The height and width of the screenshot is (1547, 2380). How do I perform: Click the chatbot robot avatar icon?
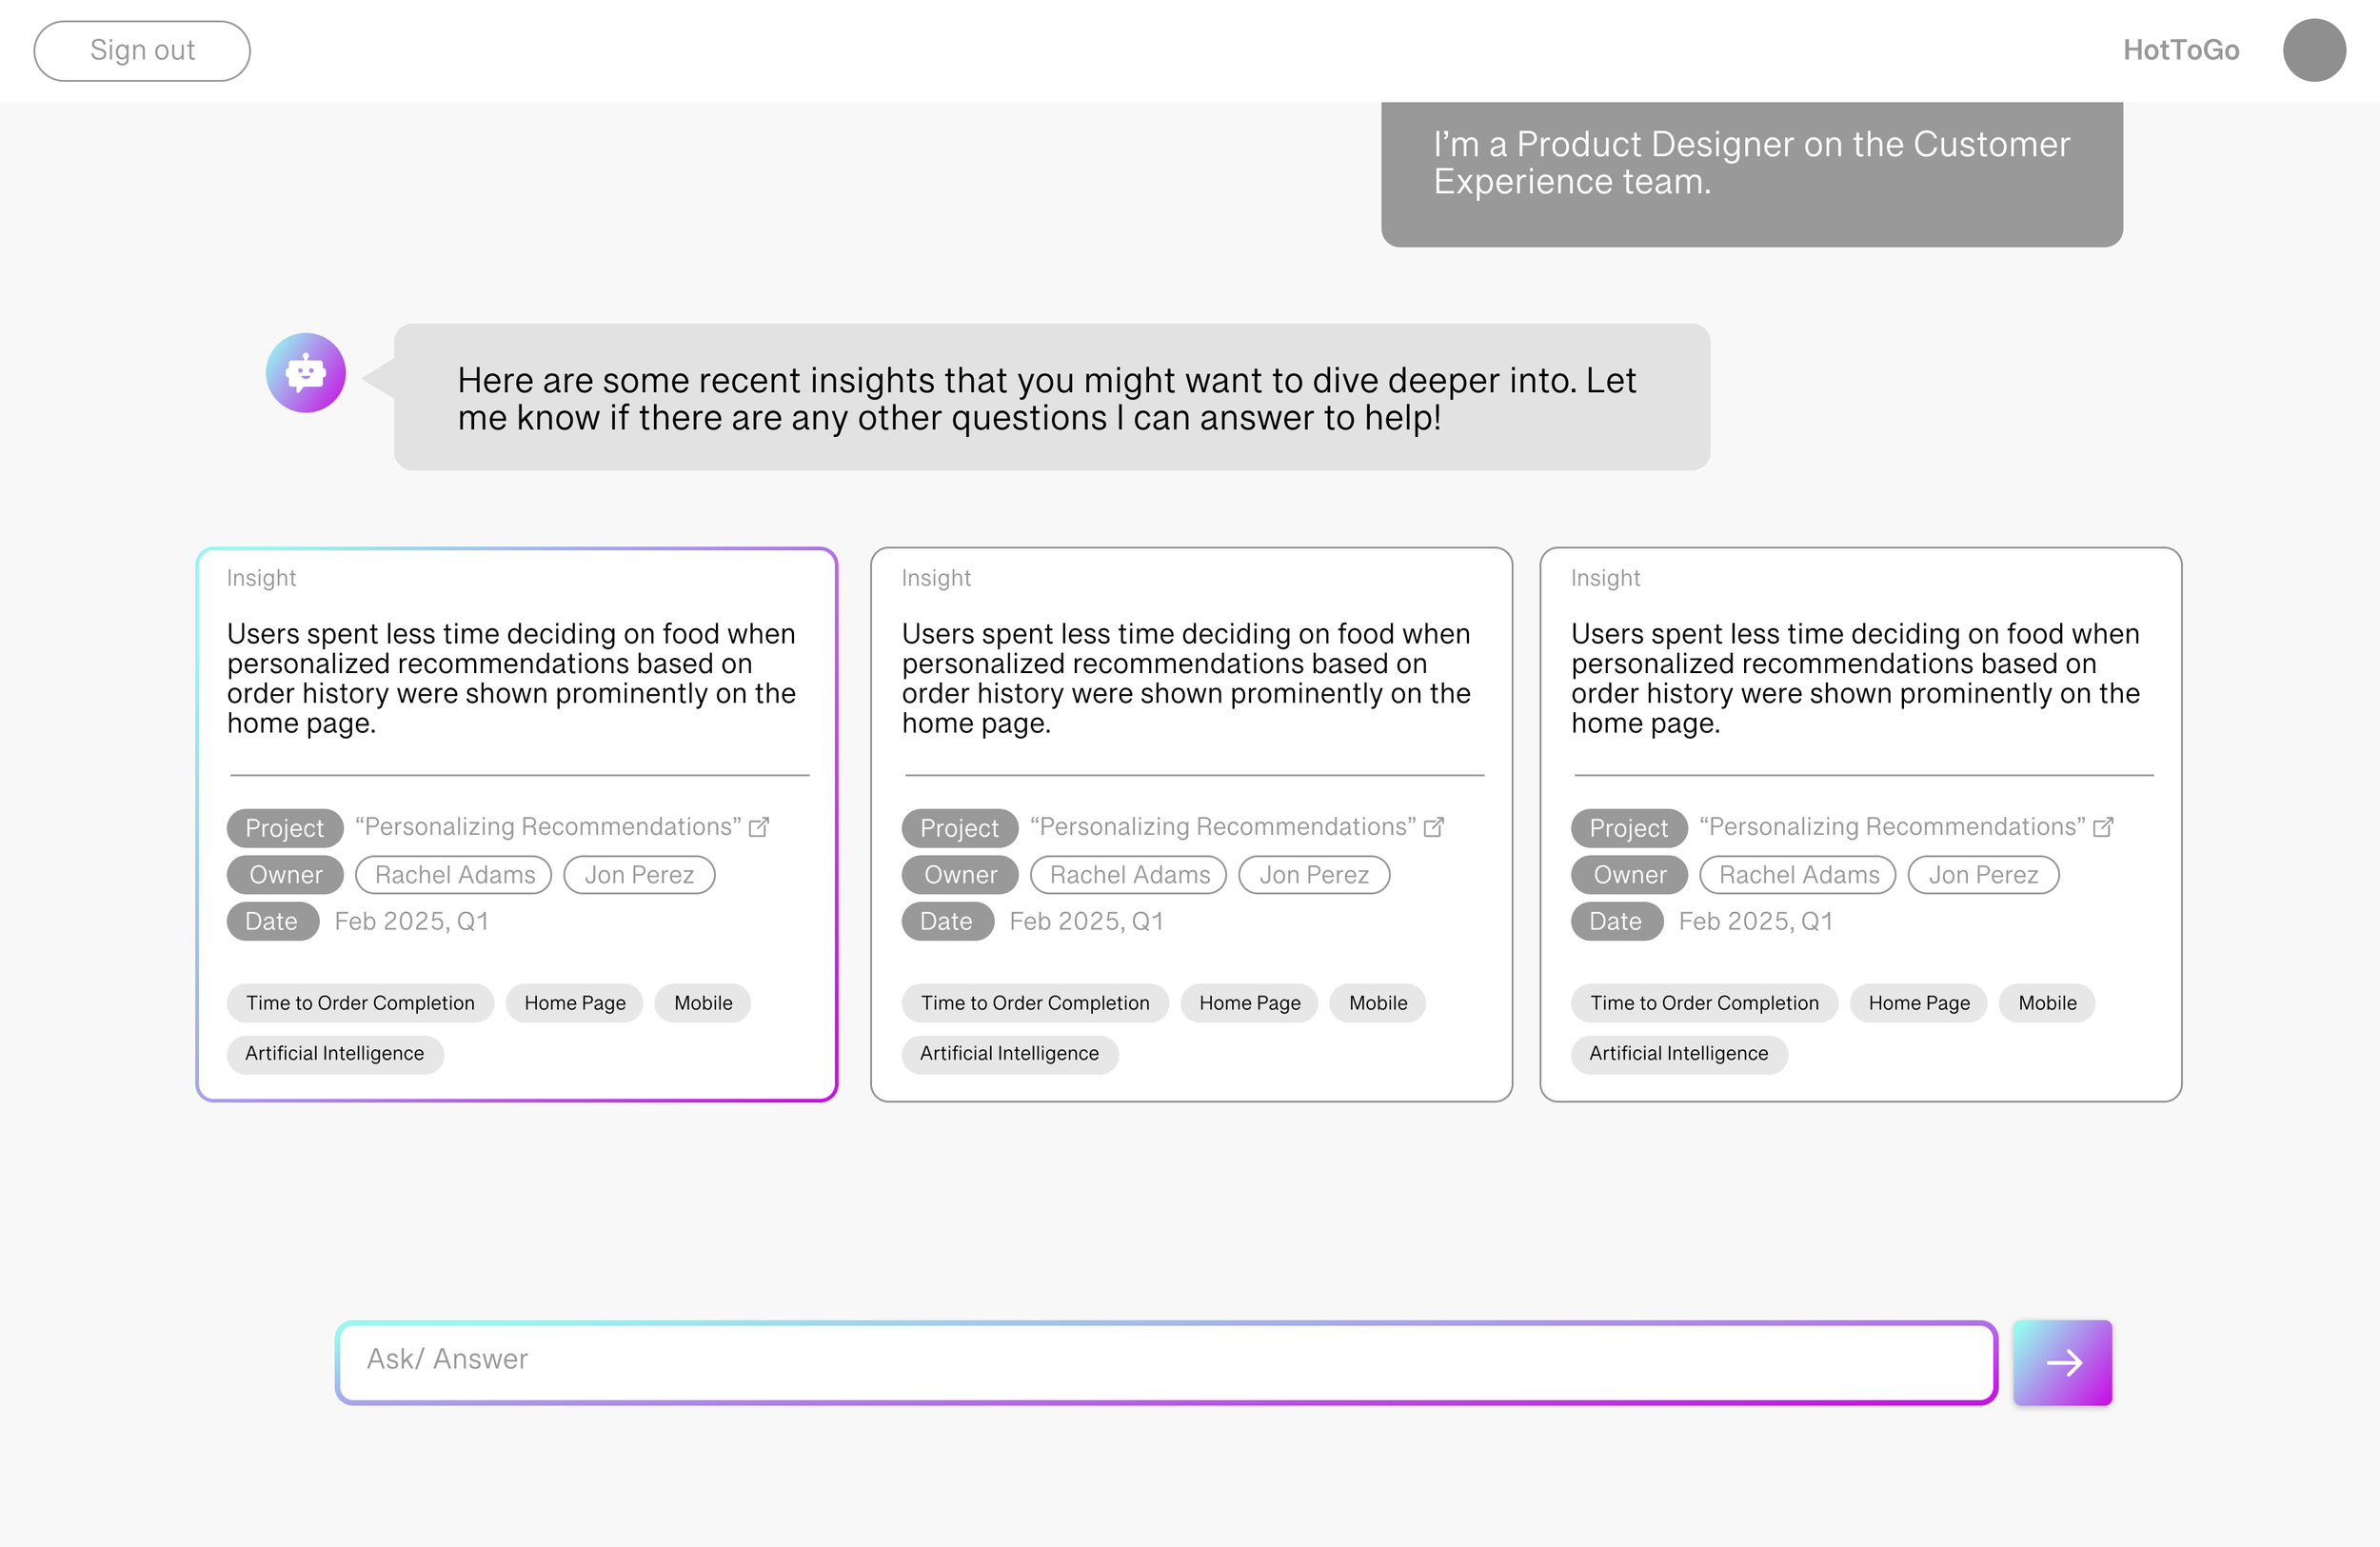point(305,373)
